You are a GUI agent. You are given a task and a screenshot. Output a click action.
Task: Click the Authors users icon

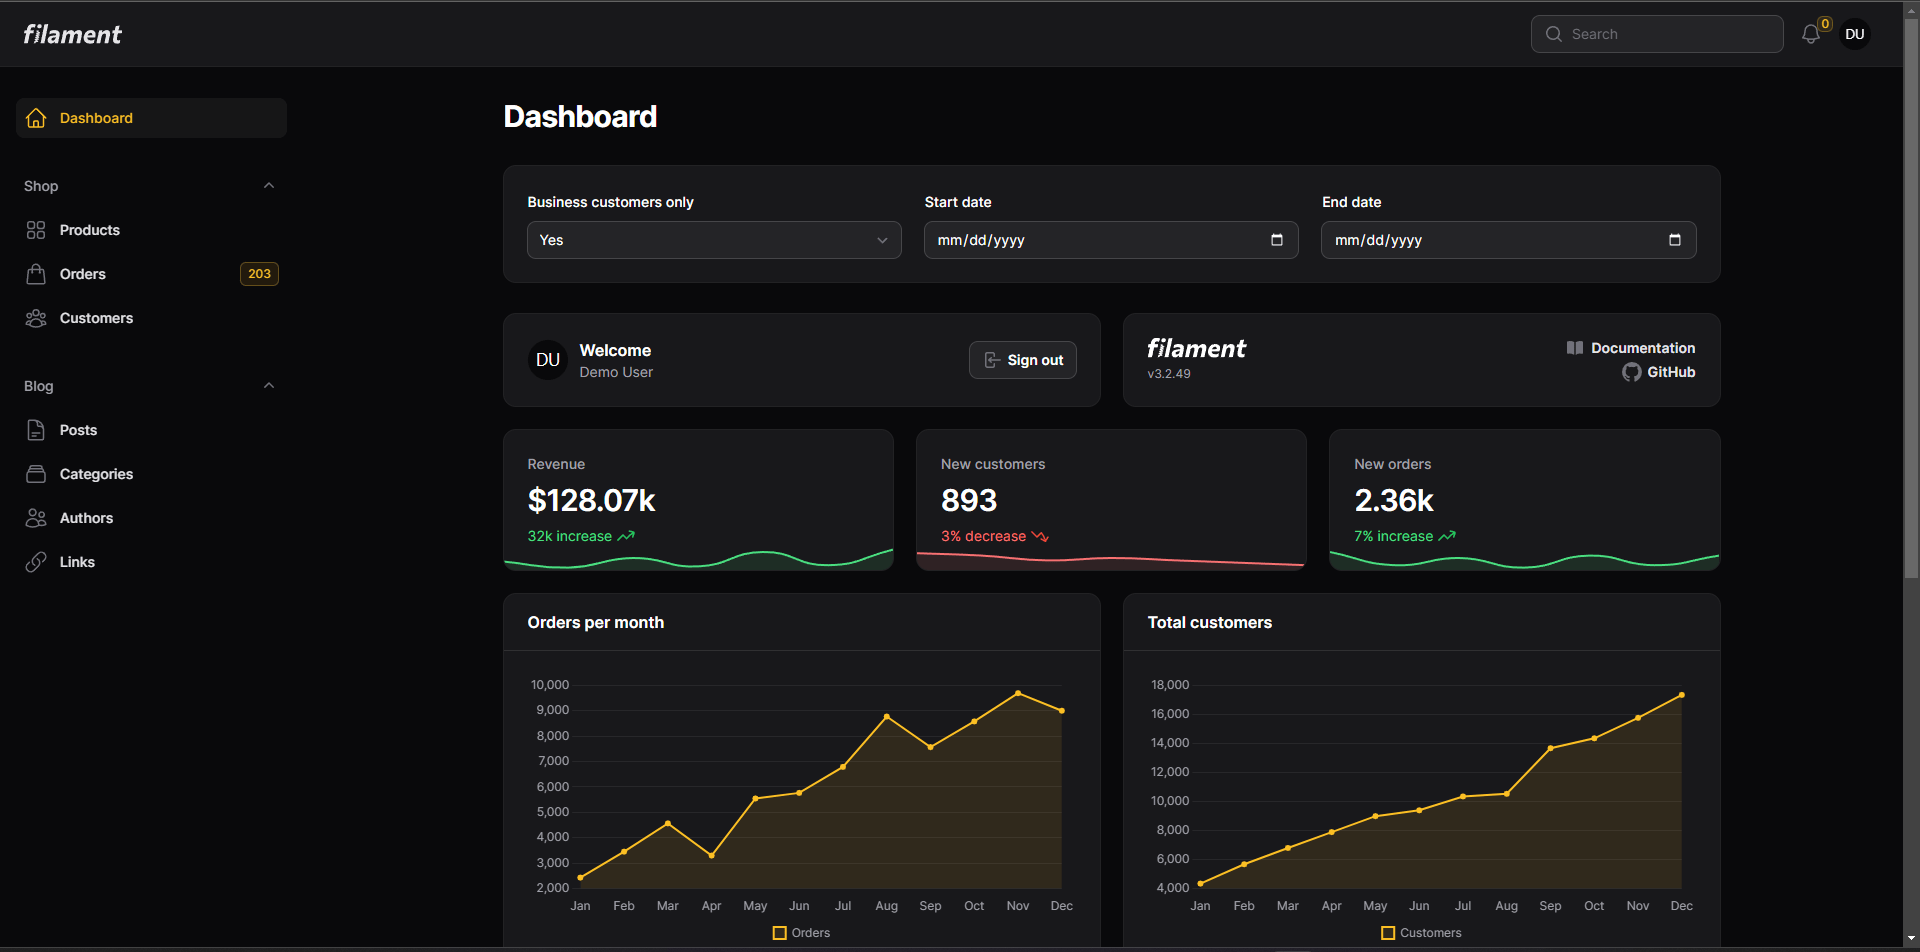pyautogui.click(x=36, y=518)
